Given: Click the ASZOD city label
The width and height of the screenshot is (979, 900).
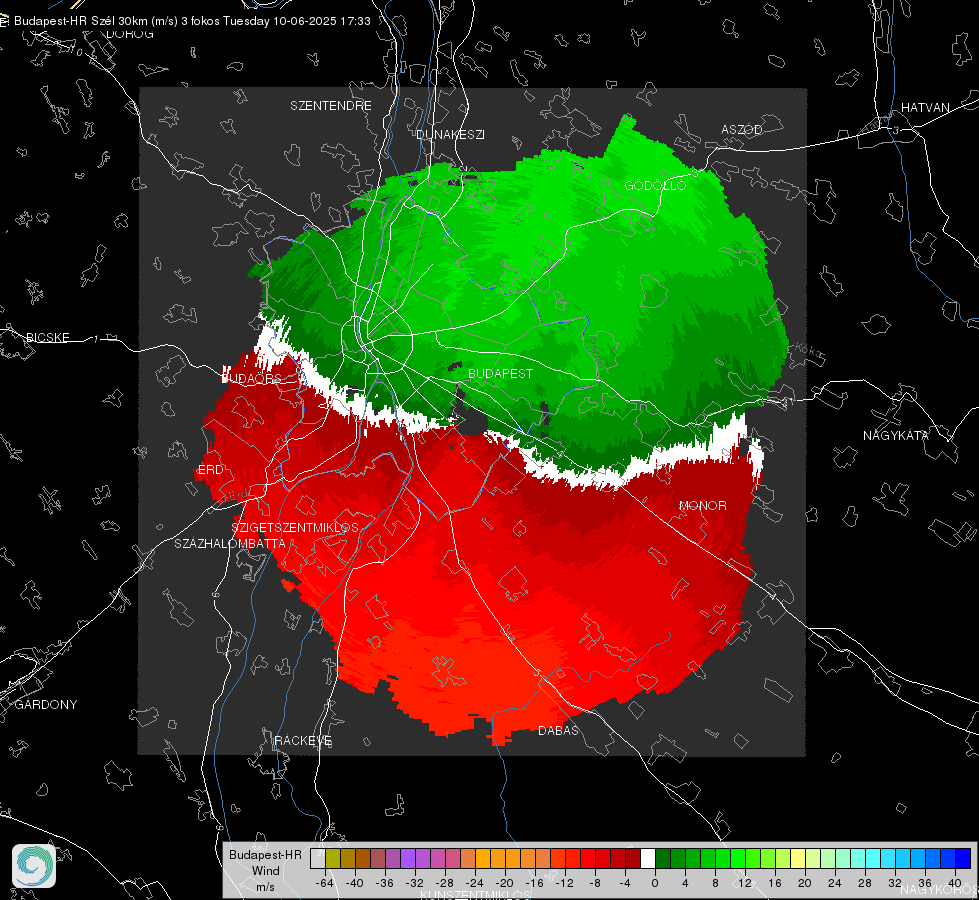Looking at the screenshot, I should click(x=742, y=129).
